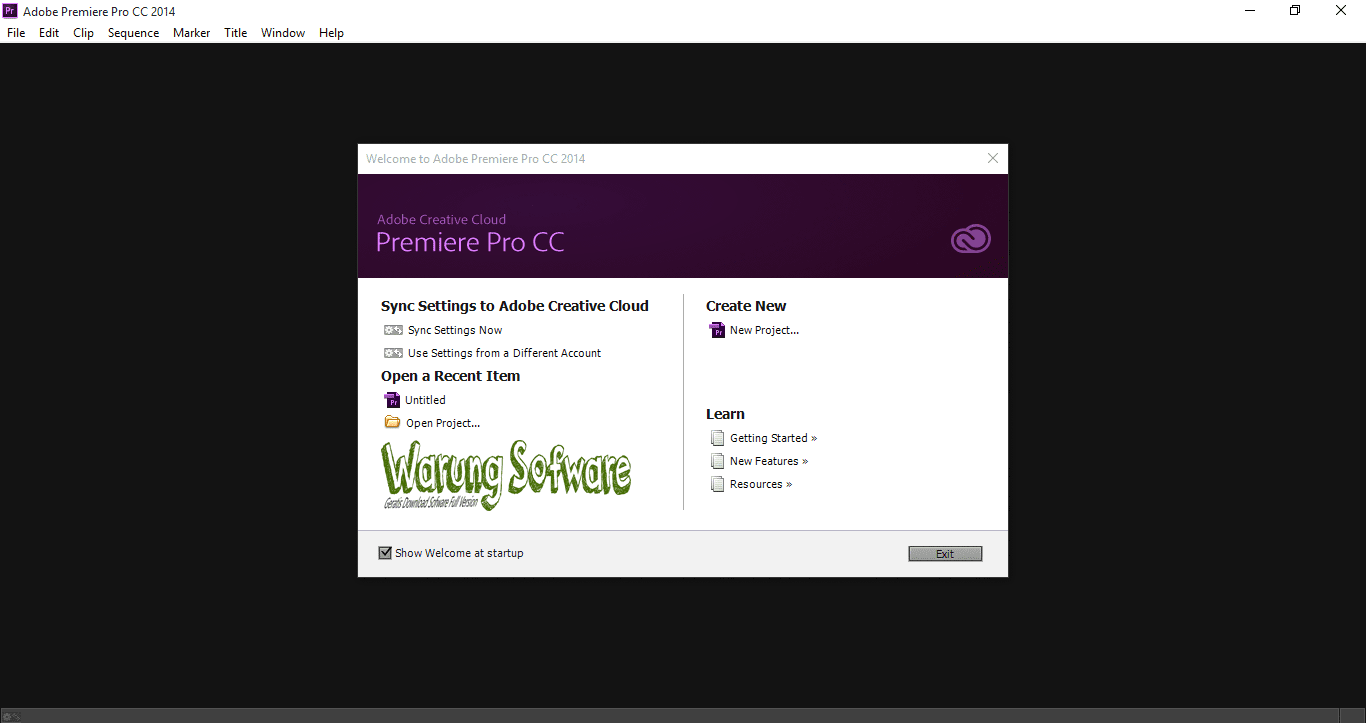Click the Exit button
1366x723 pixels.
pyautogui.click(x=945, y=554)
